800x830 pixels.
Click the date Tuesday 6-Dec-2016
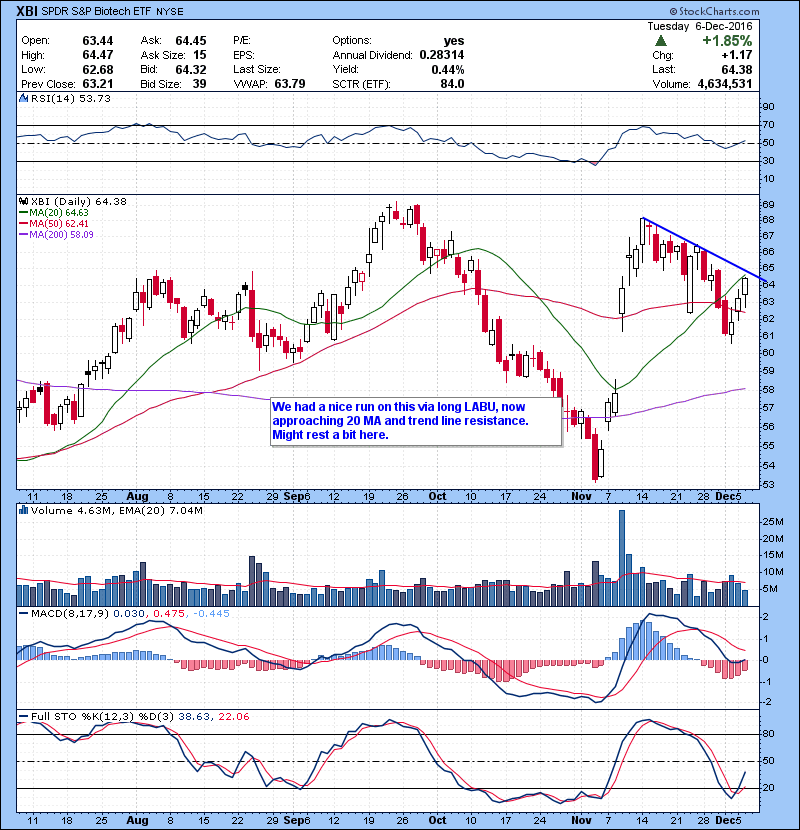click(x=699, y=26)
